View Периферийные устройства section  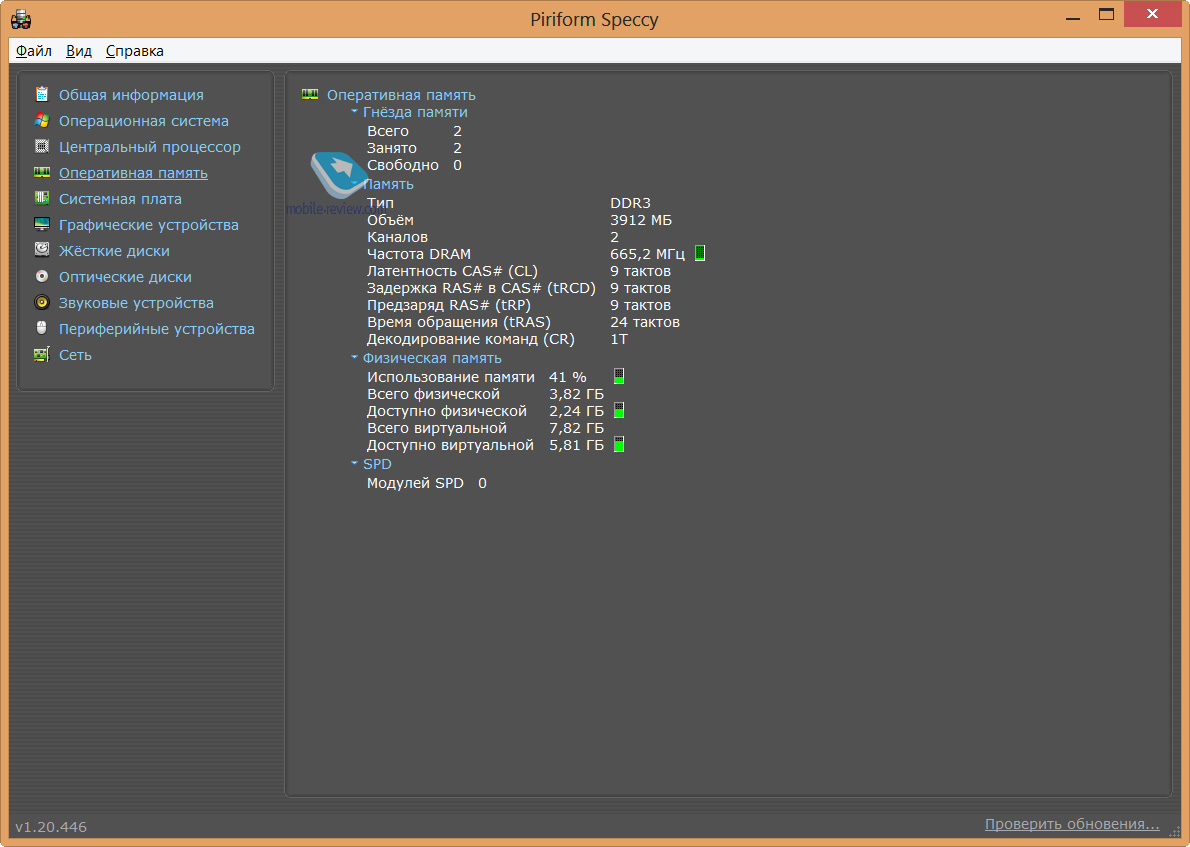[x=157, y=329]
